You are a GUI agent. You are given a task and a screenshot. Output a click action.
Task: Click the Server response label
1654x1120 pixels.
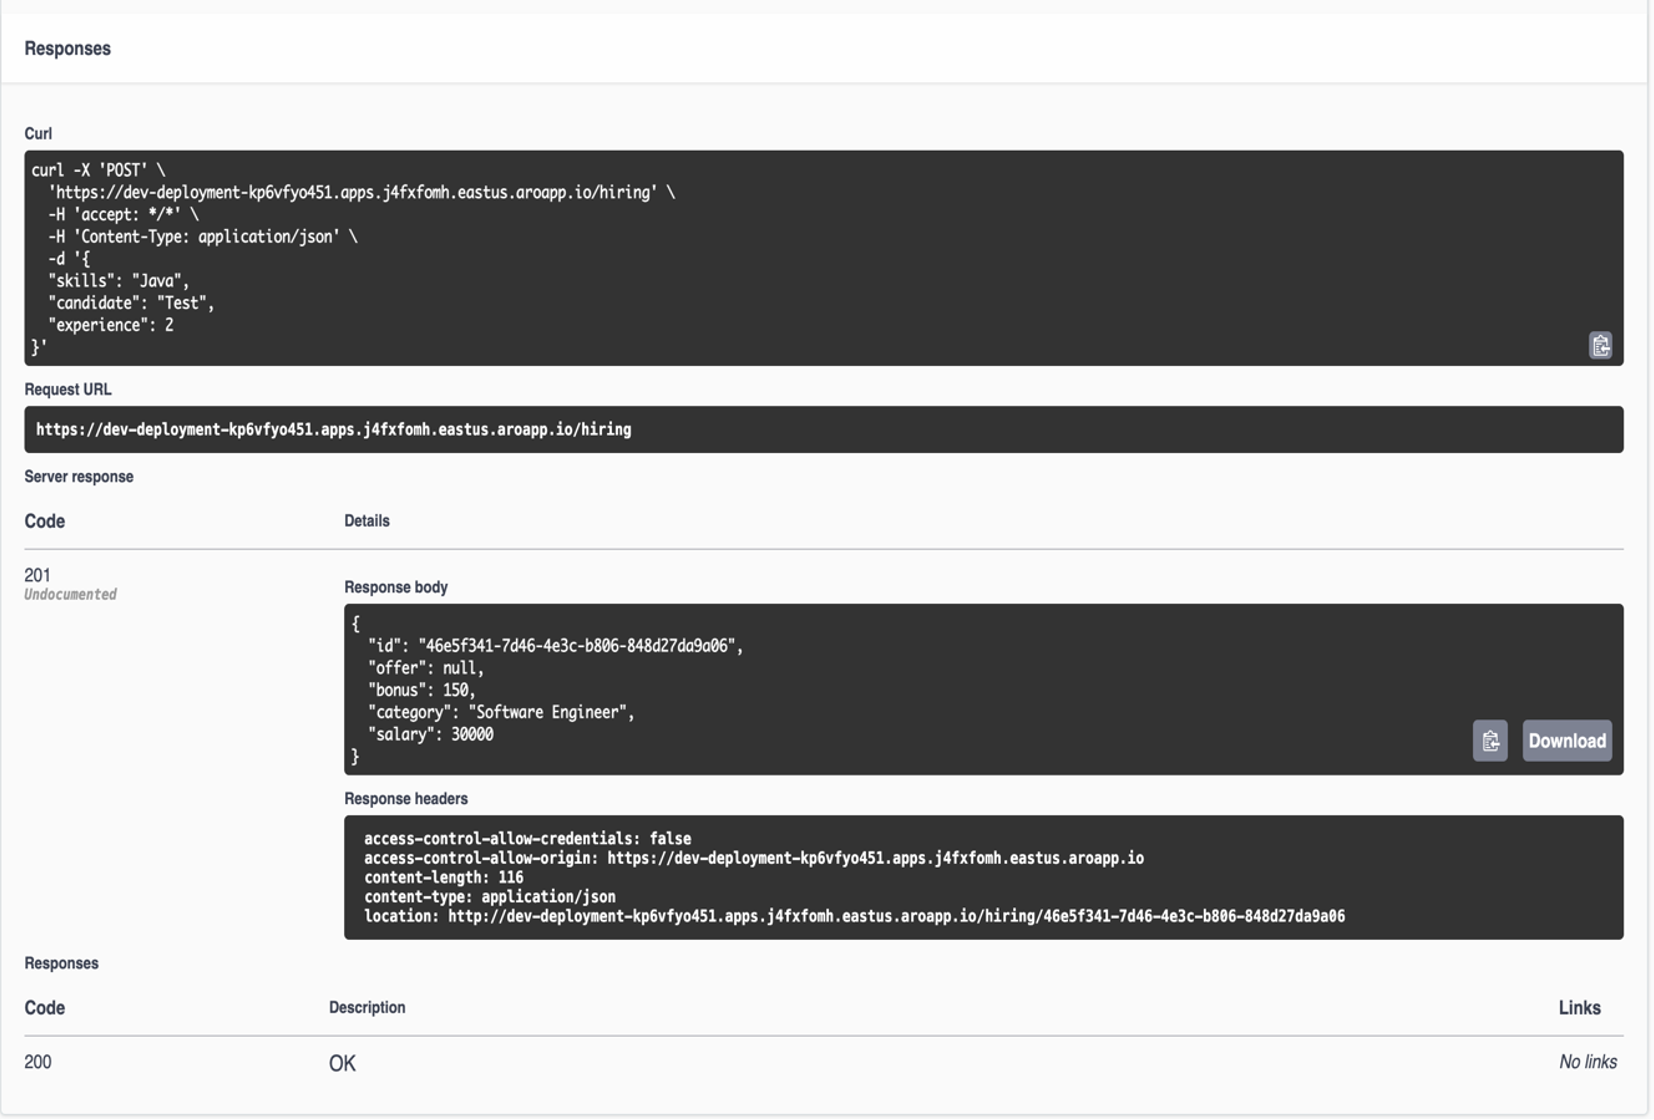tap(79, 477)
